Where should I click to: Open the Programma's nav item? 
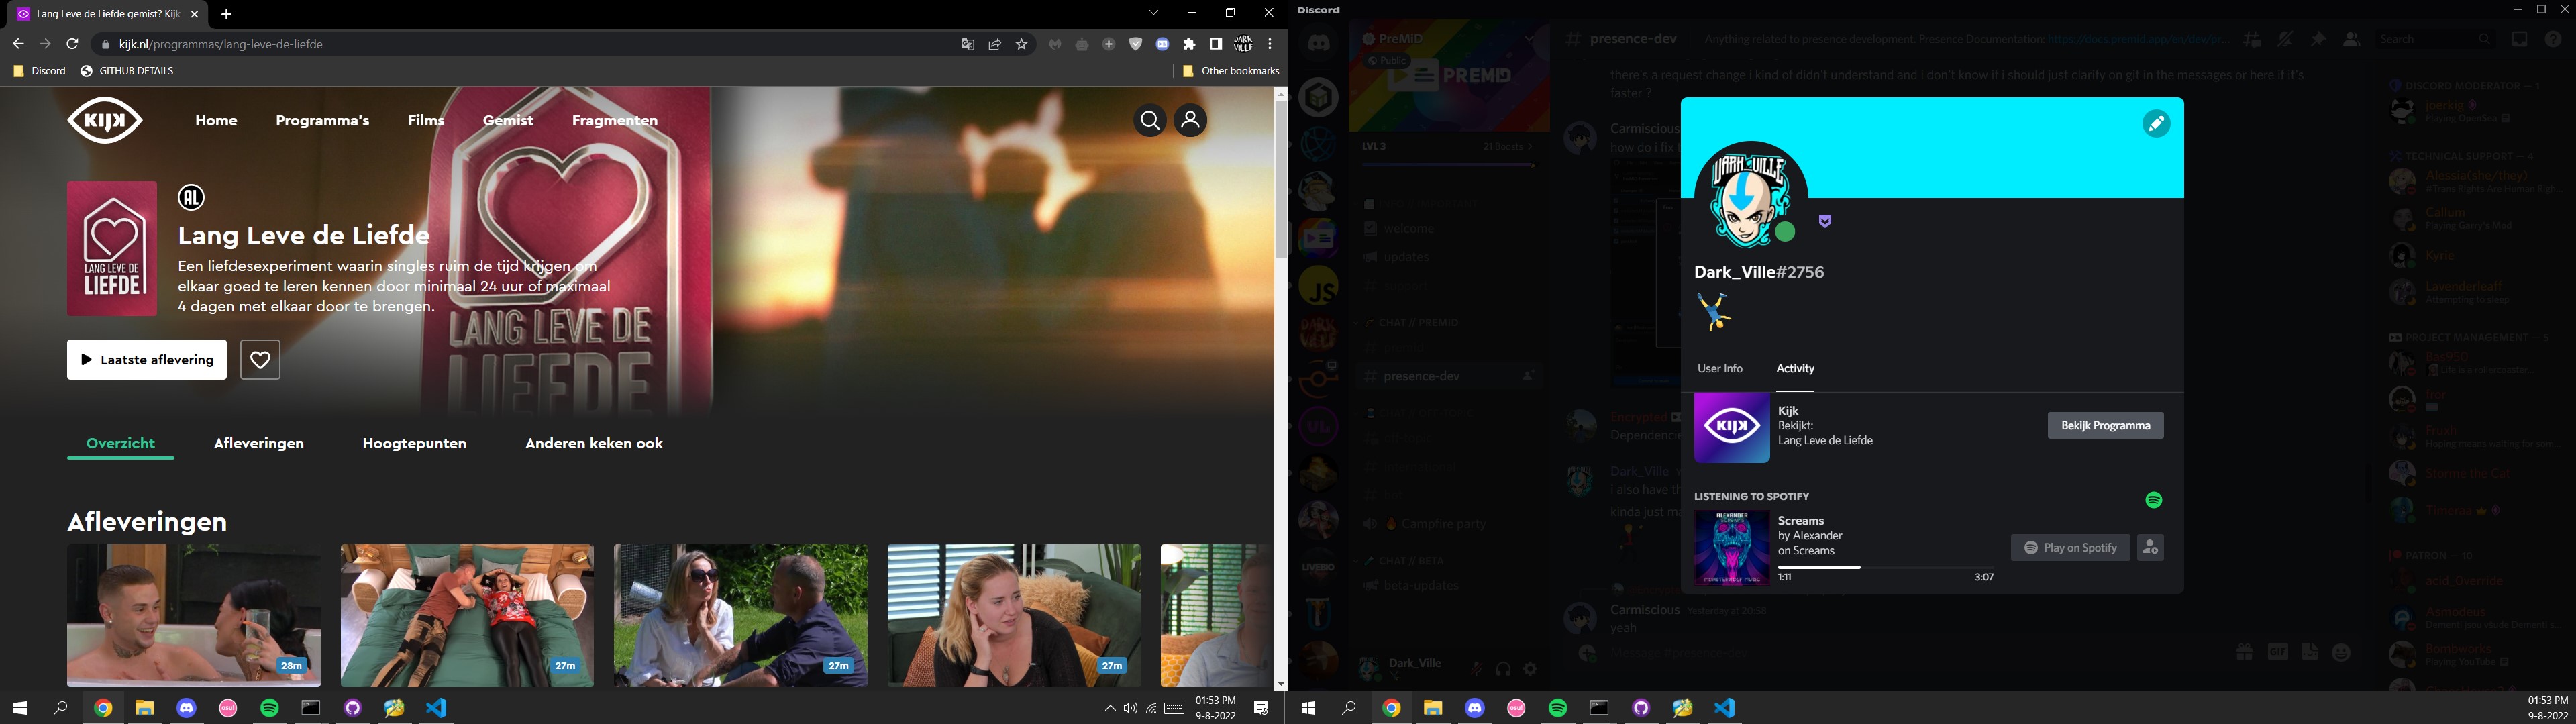[x=322, y=121]
